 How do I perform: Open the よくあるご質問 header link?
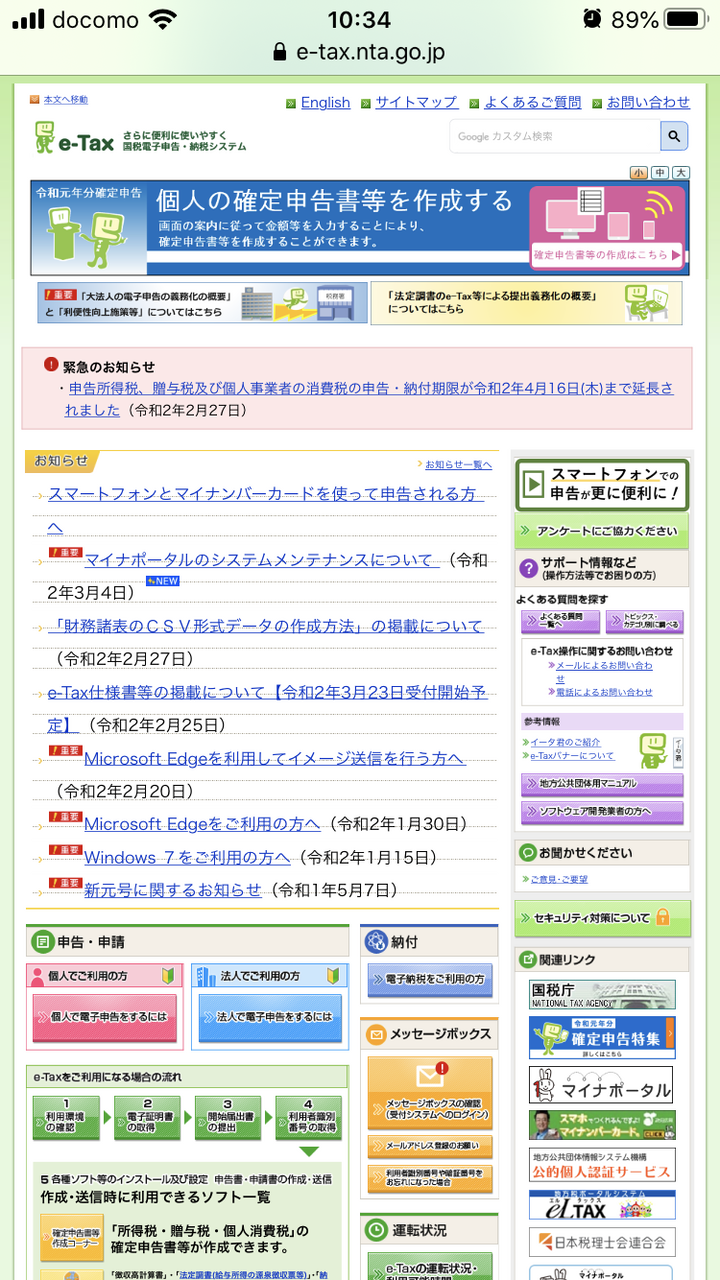coord(532,102)
